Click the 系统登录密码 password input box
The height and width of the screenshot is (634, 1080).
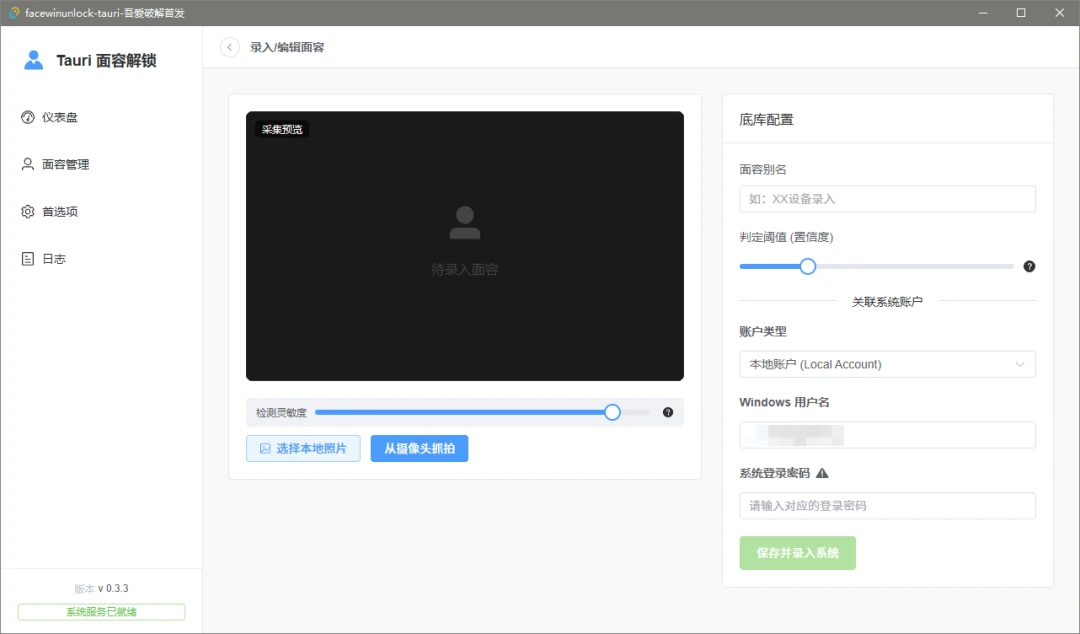pyautogui.click(x=887, y=506)
